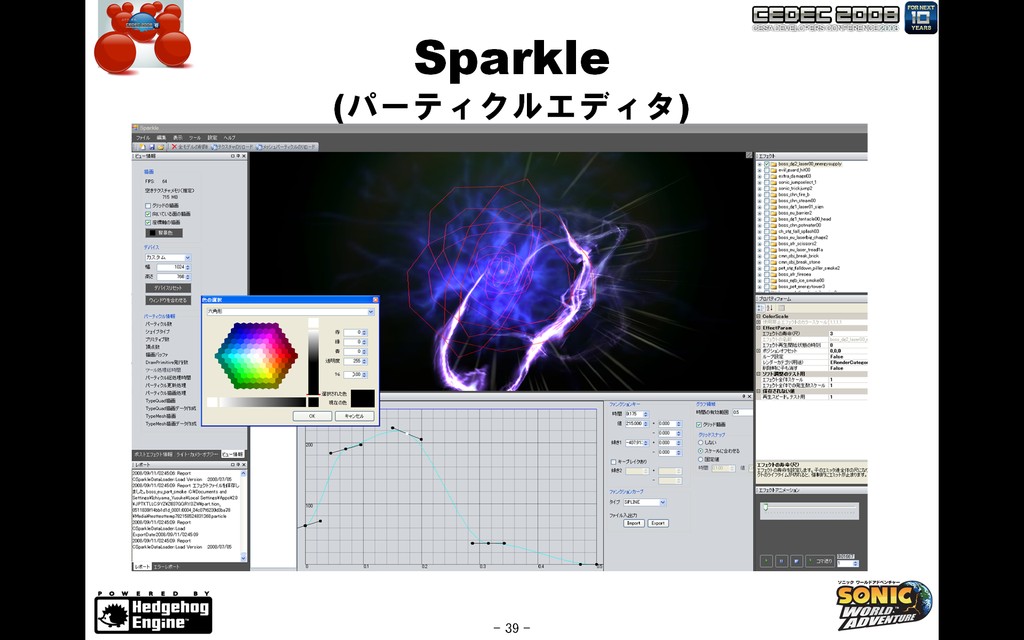Click the Open folder toolbar icon

(x=161, y=147)
